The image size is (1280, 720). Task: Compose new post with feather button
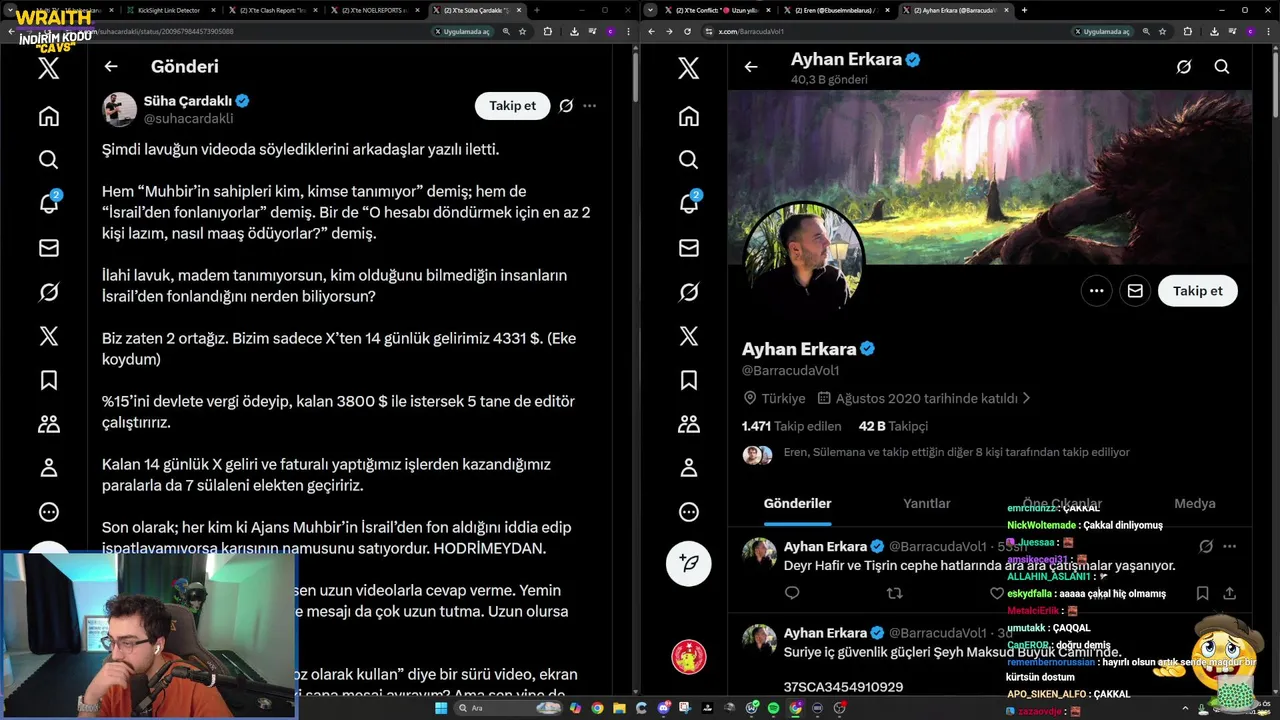688,563
